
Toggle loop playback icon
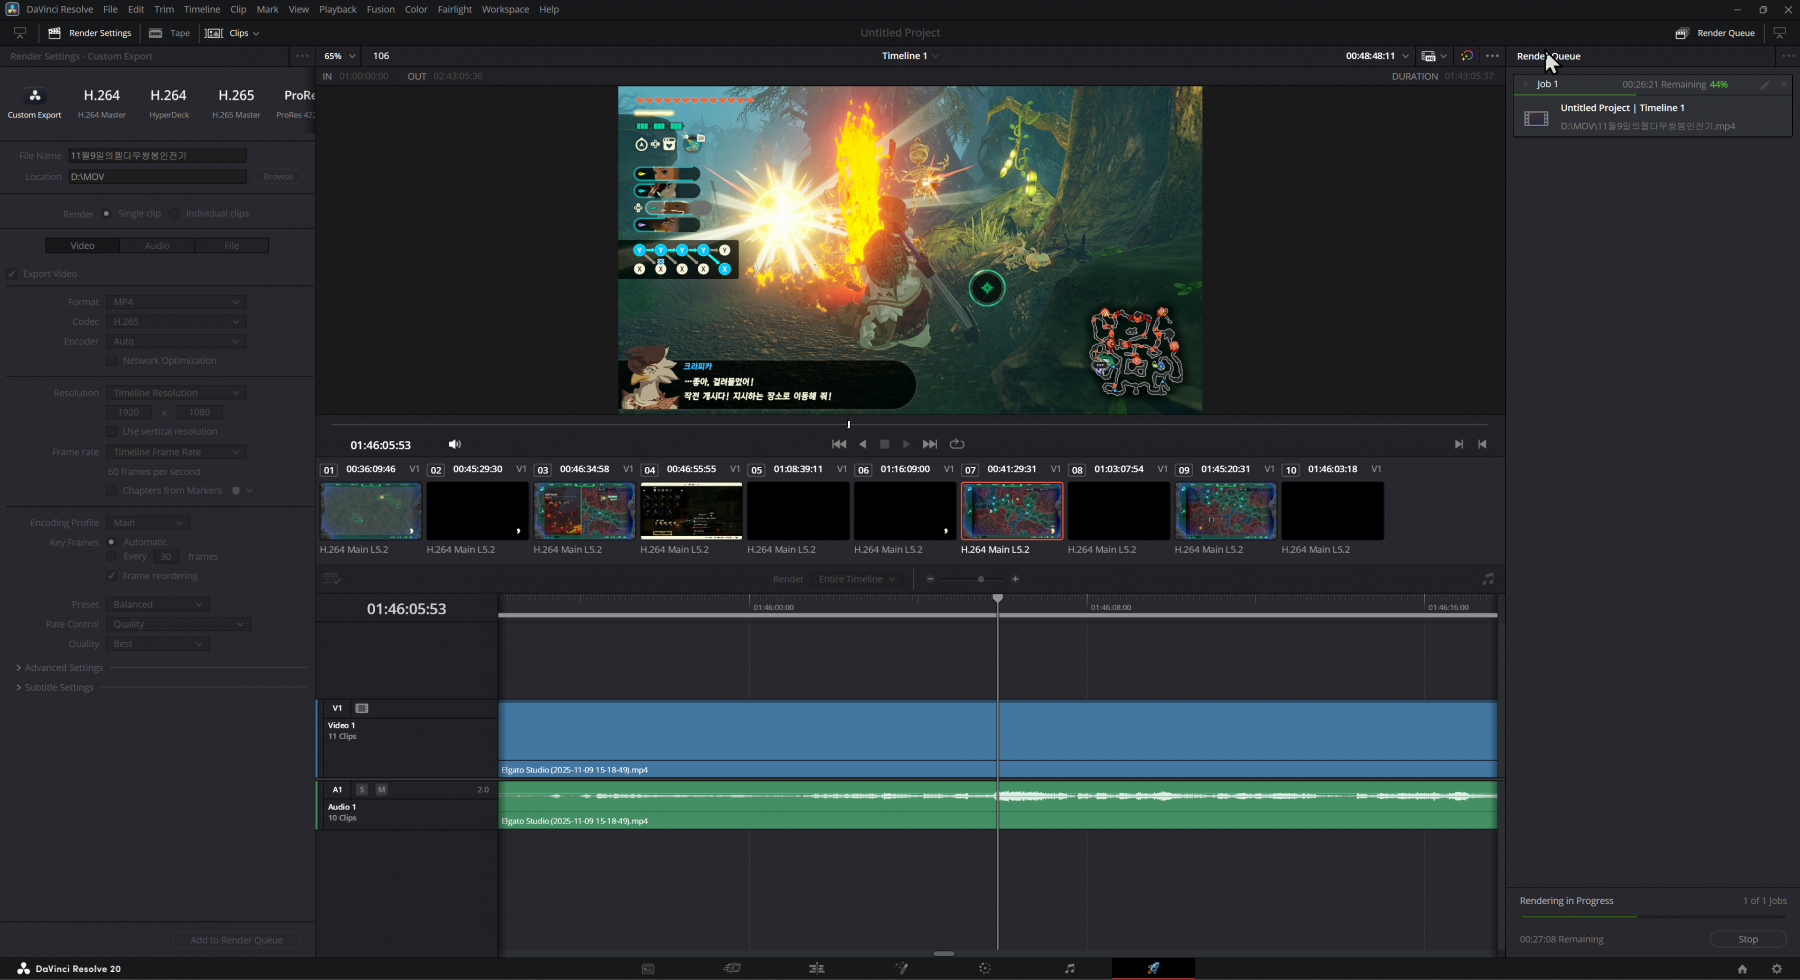(x=957, y=444)
